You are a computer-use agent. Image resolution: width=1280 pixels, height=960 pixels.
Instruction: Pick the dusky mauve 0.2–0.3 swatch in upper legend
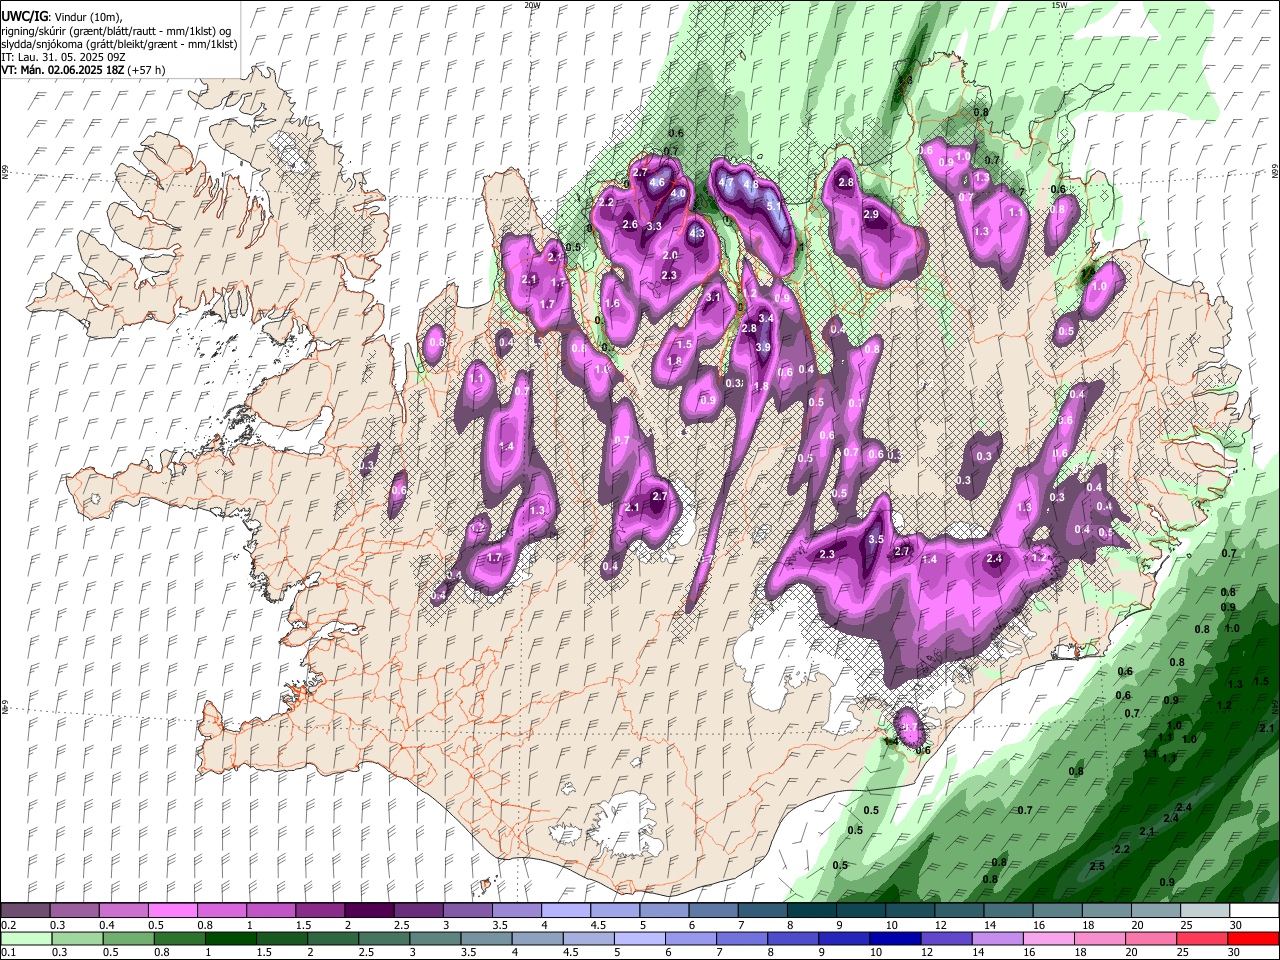(25, 911)
